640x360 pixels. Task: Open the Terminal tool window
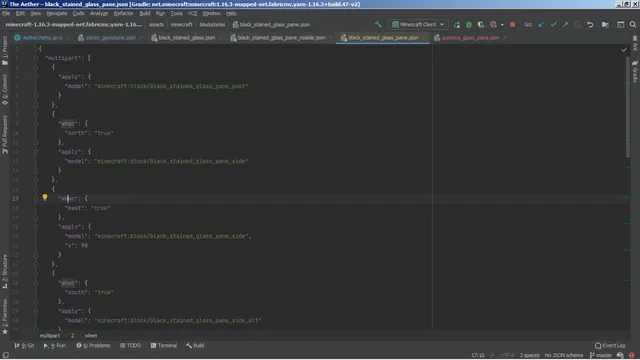coord(164,345)
